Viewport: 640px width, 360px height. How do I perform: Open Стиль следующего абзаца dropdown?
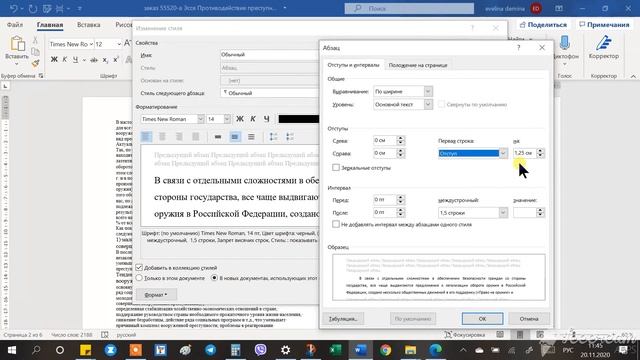pyautogui.click(x=270, y=93)
